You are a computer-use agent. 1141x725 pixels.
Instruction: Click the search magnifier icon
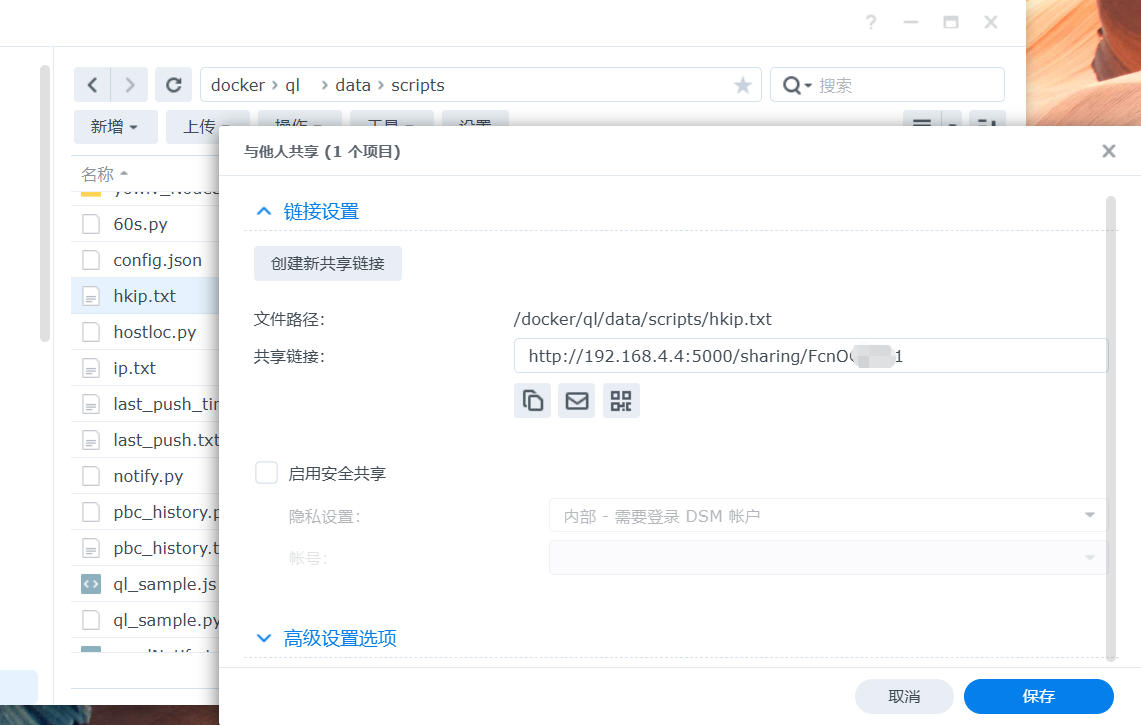coord(792,86)
